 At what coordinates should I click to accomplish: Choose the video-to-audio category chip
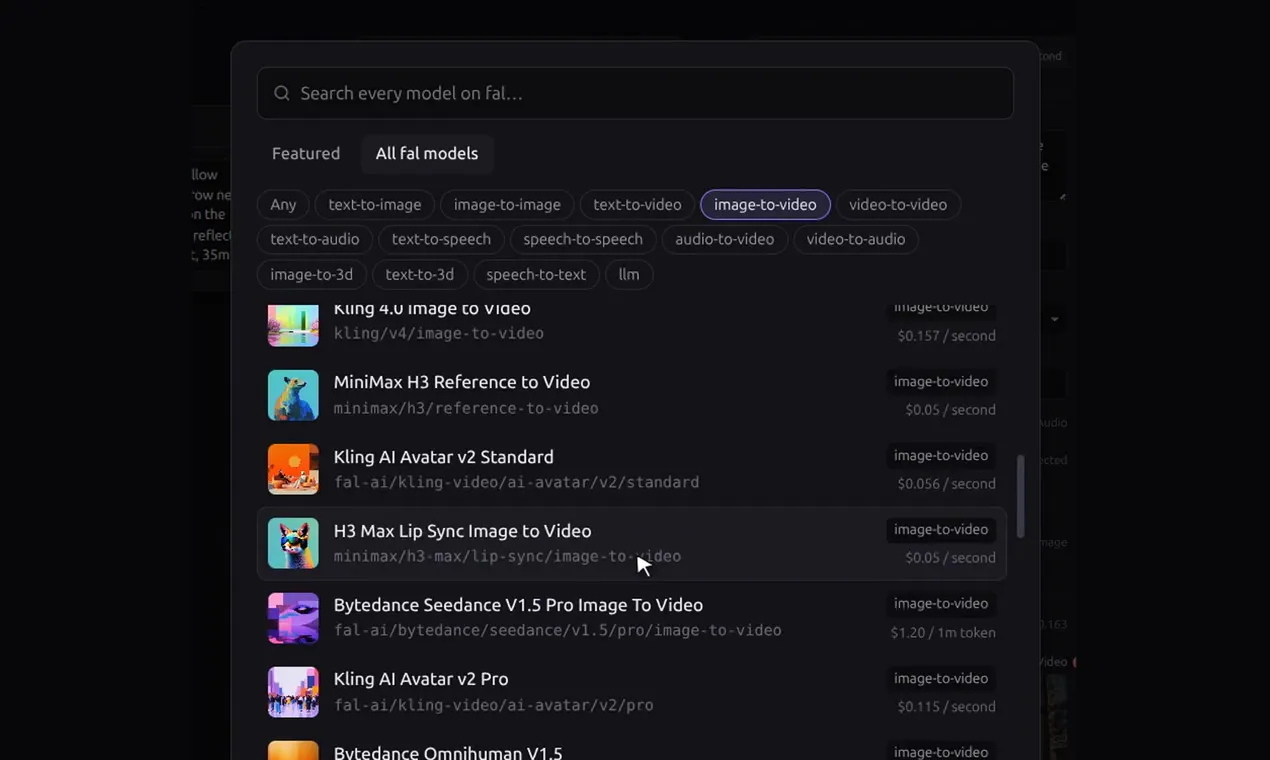click(x=856, y=239)
